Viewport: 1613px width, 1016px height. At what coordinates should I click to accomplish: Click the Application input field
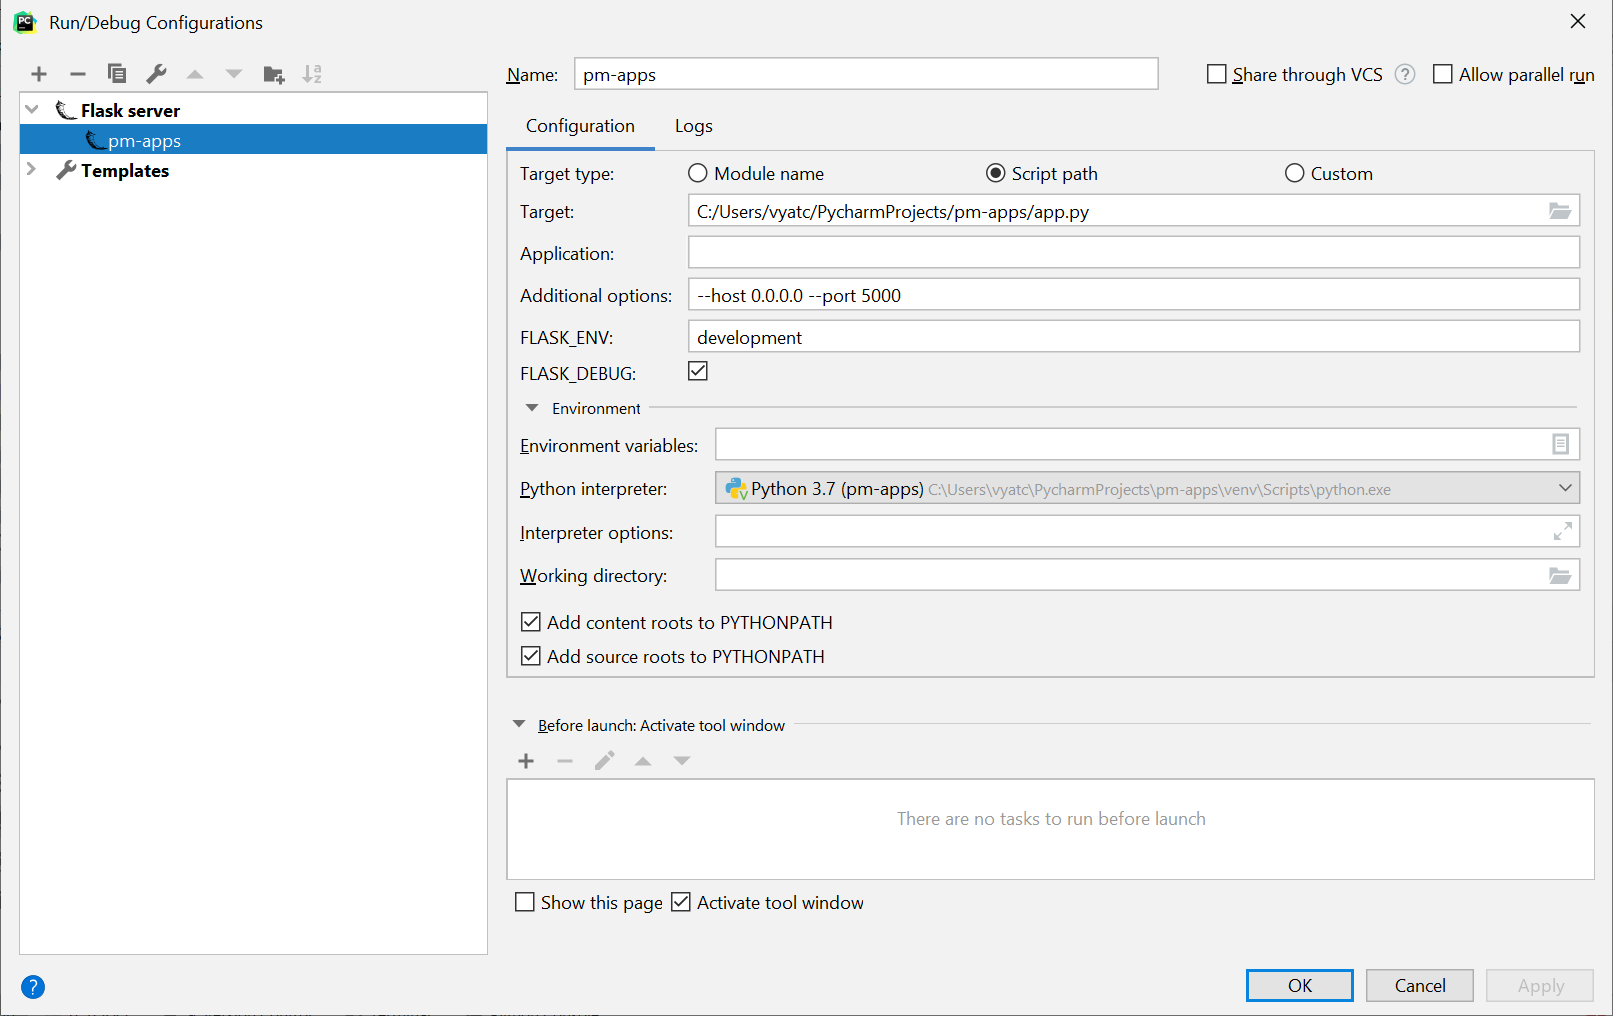[1134, 252]
